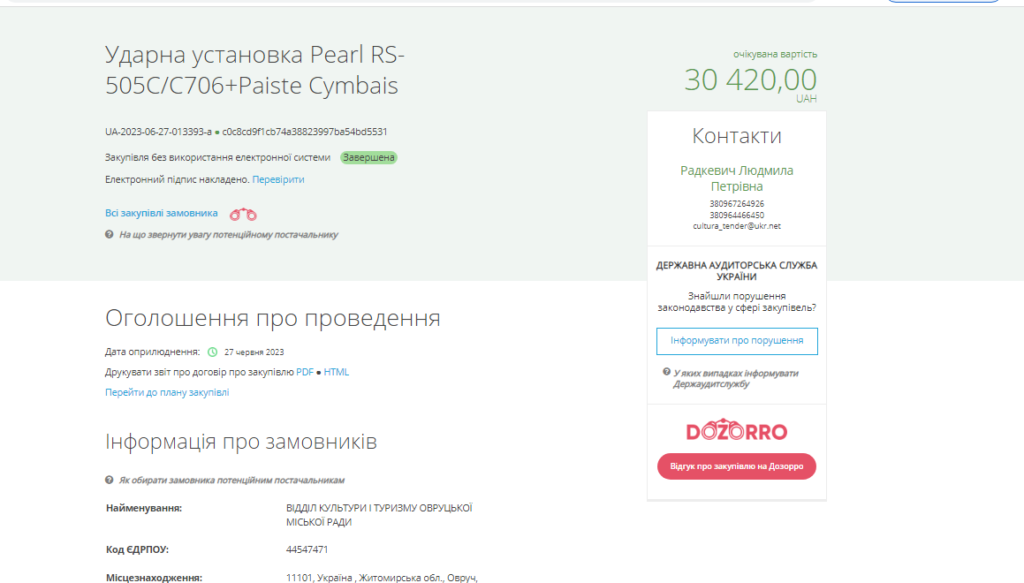Click heading 'Оголошення про проведення'

pos(273,318)
